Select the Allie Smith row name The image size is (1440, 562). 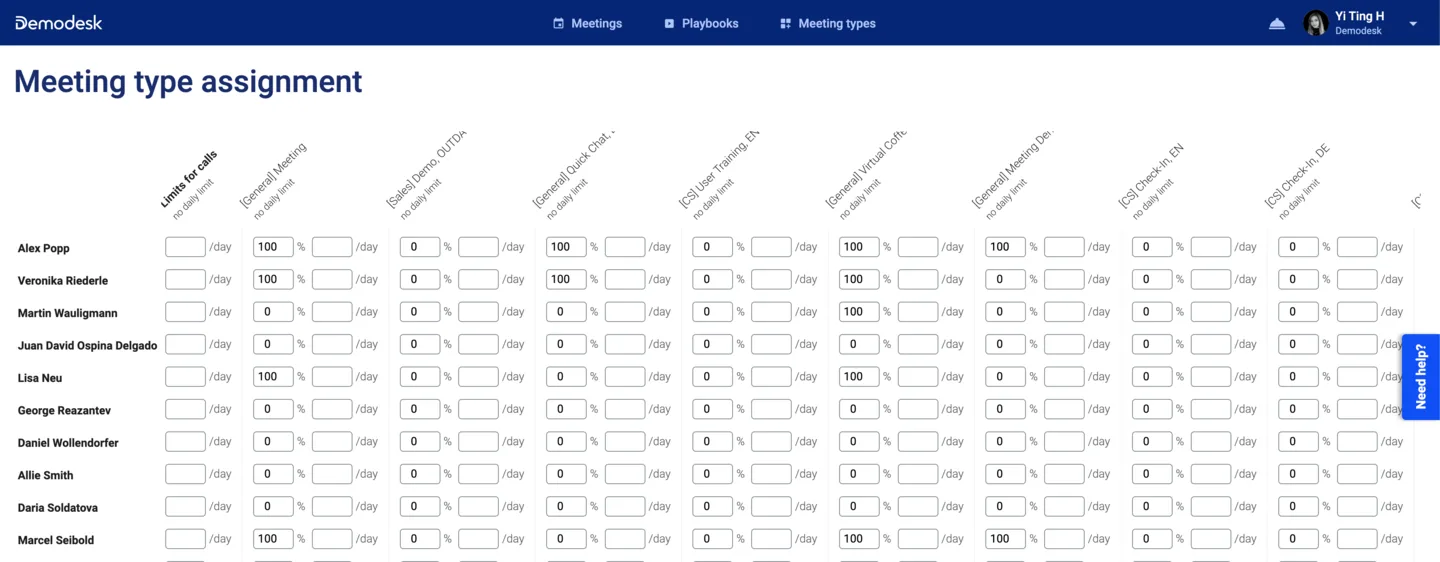(46, 475)
